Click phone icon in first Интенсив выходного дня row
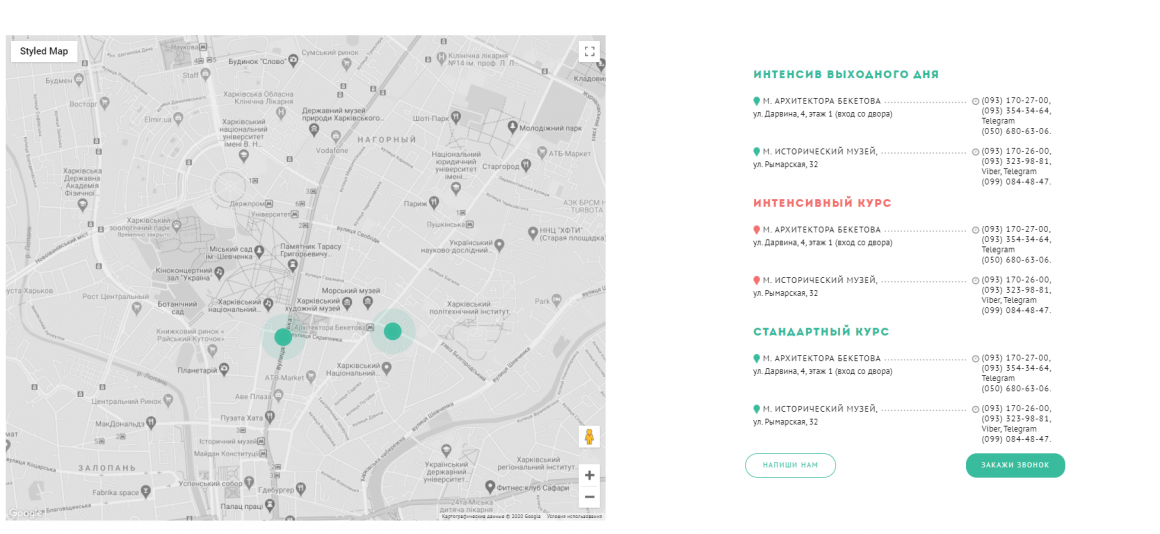1160x534 pixels. 976,101
